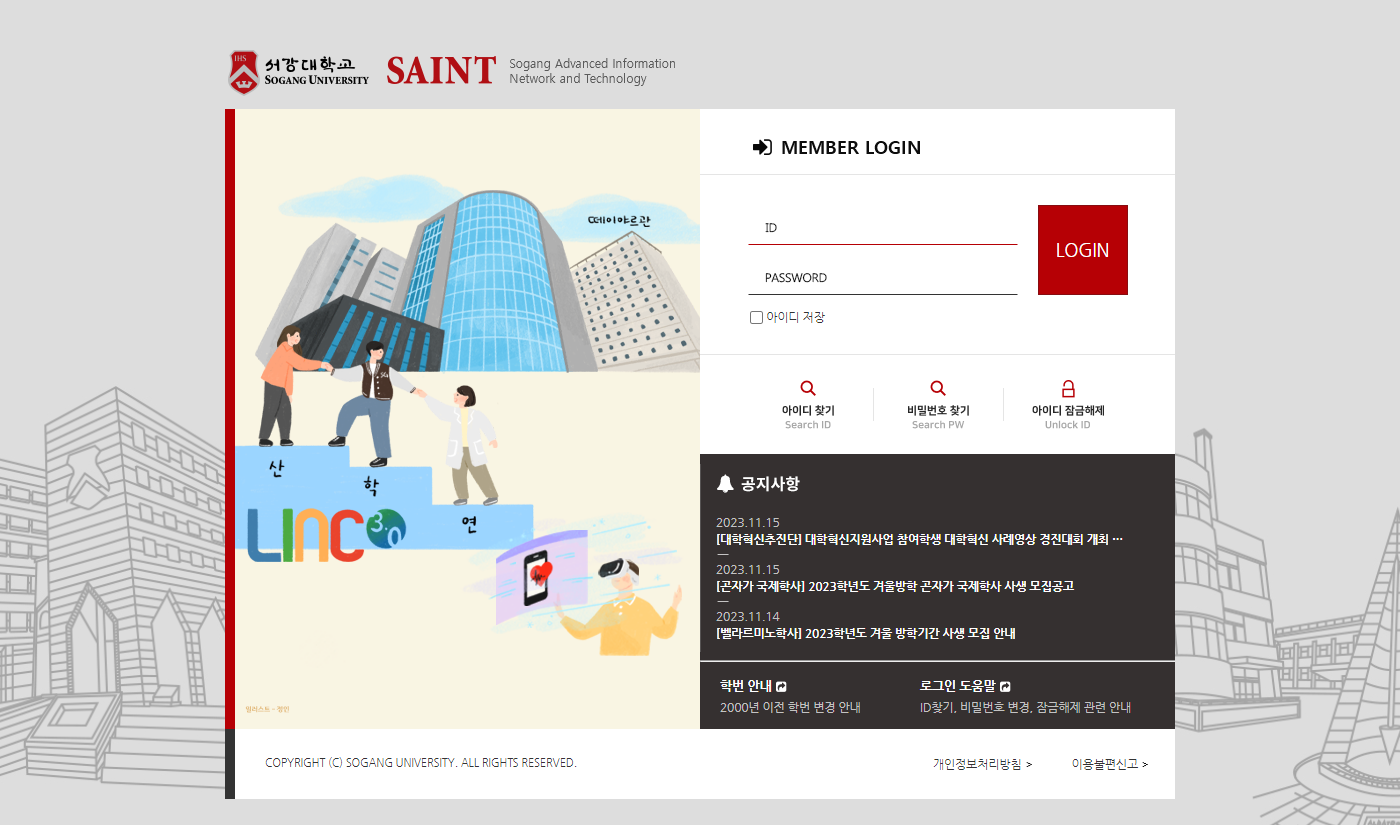Viewport: 1400px width, 825px height.
Task: Click the 2023.11.15 date above the 곤자가 국제학사 notice
Action: point(748,570)
